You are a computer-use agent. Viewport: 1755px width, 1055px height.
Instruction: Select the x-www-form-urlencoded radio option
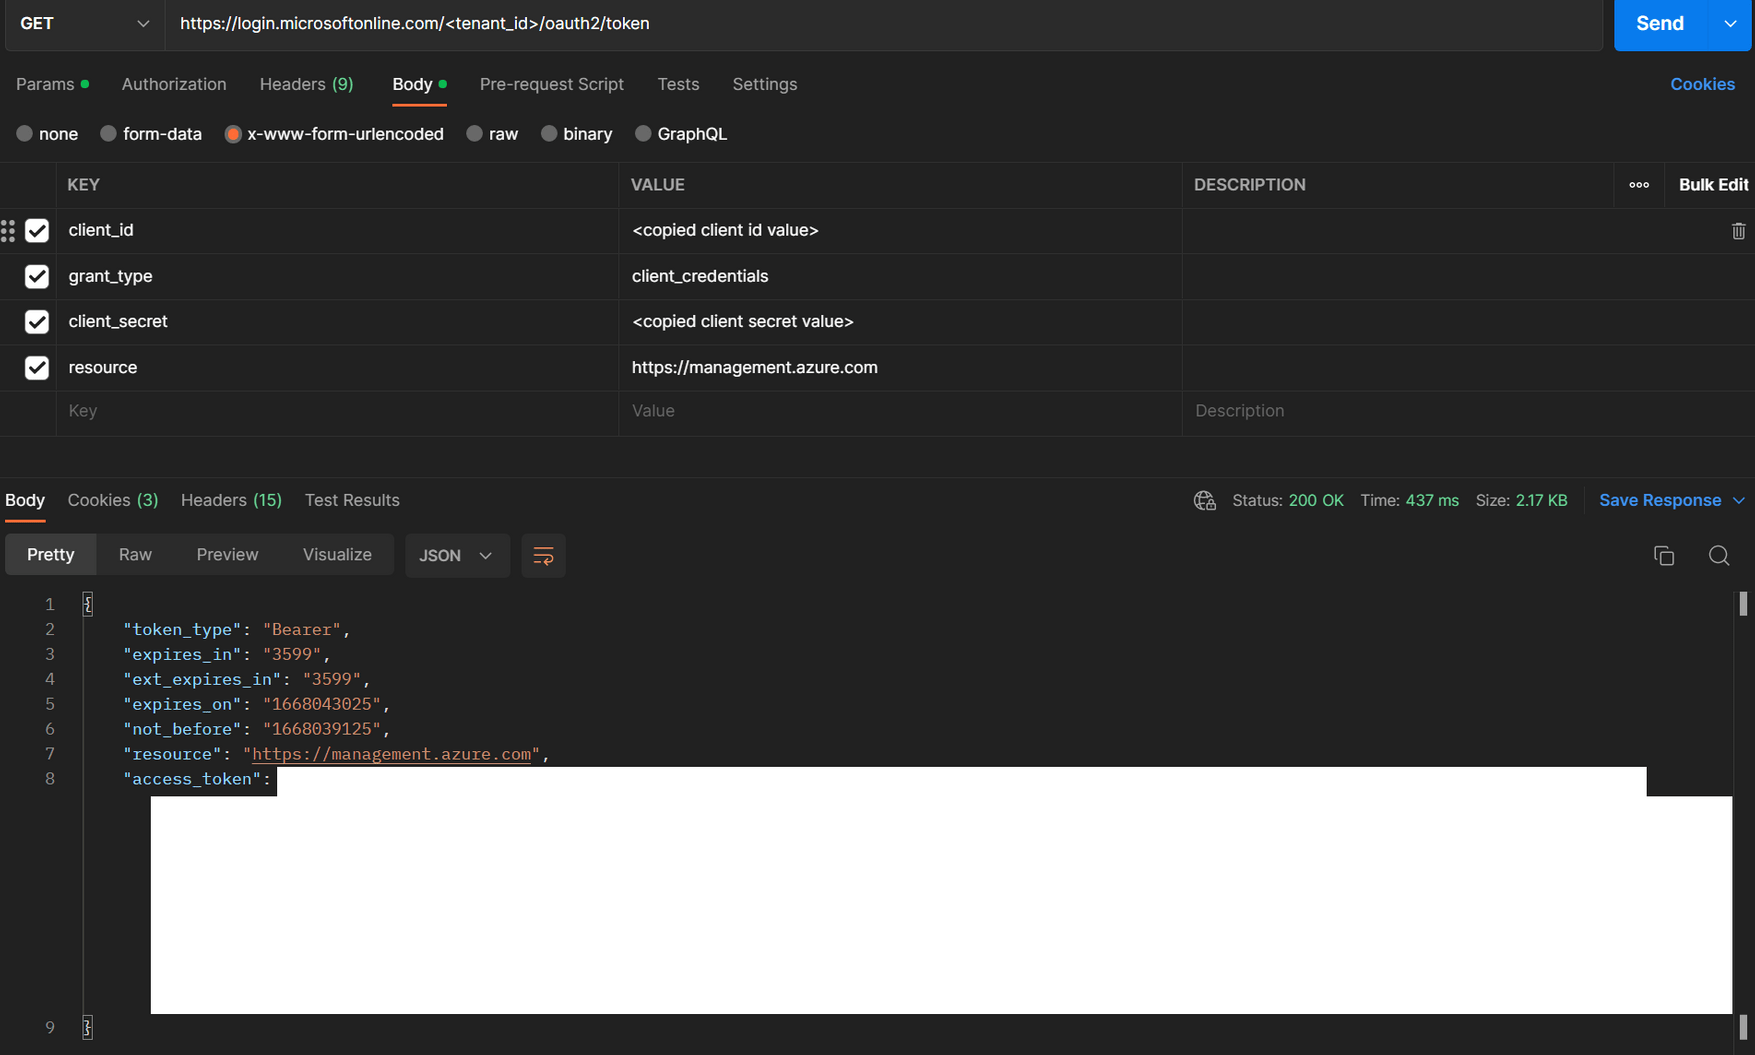point(233,134)
